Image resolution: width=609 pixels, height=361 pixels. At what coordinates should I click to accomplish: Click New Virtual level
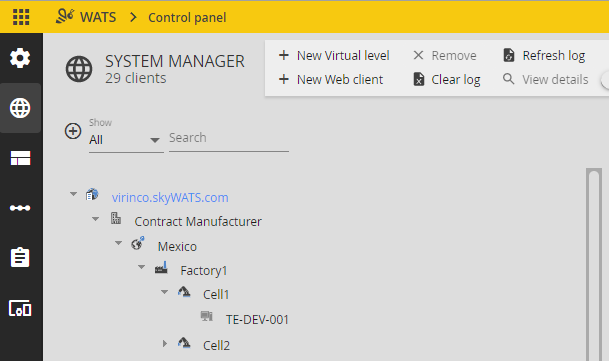tap(334, 56)
